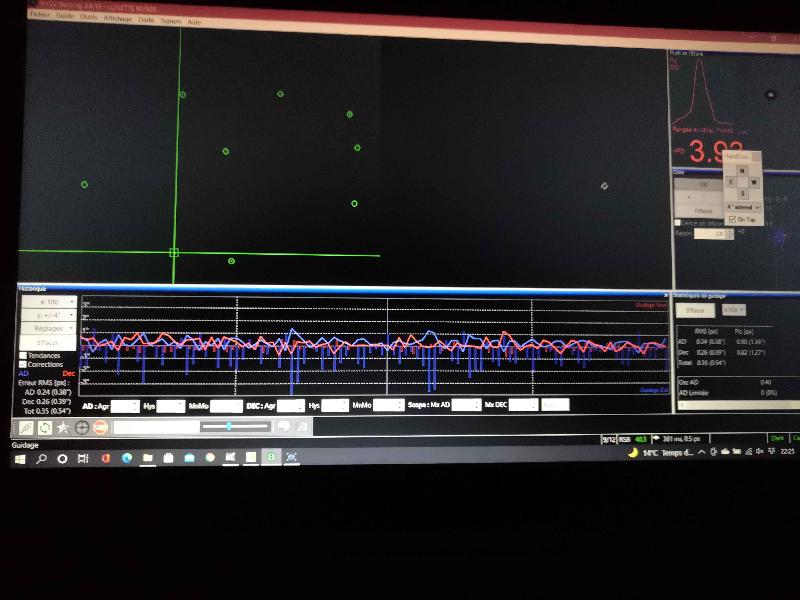Launch Microsoft Edge from taskbar
800x600 pixels.
127,458
